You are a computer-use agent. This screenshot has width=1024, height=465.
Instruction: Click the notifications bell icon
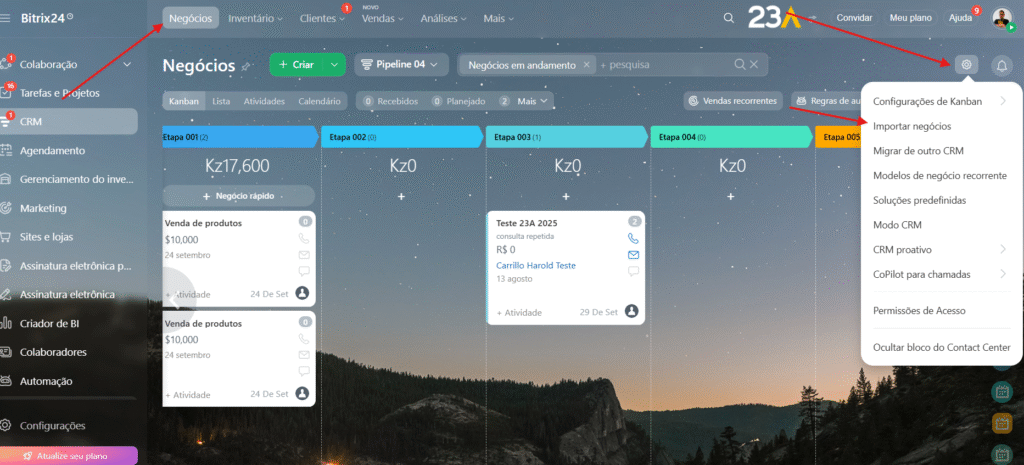tap(1002, 65)
